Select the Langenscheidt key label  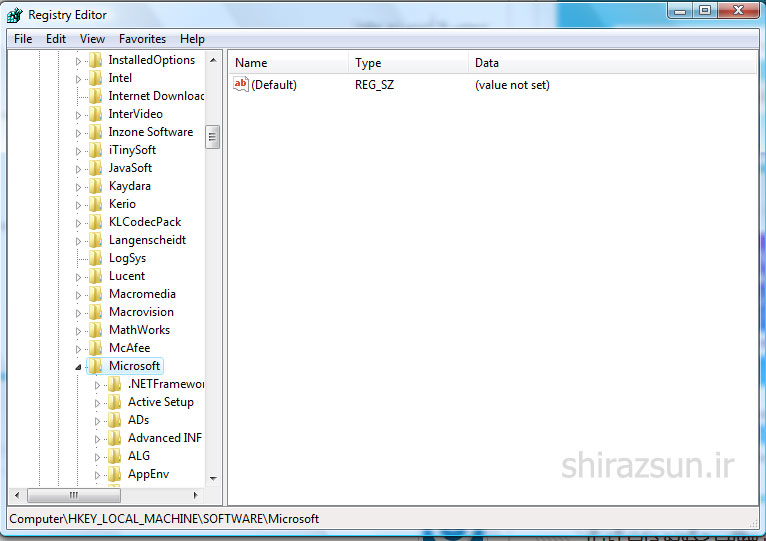tap(147, 240)
